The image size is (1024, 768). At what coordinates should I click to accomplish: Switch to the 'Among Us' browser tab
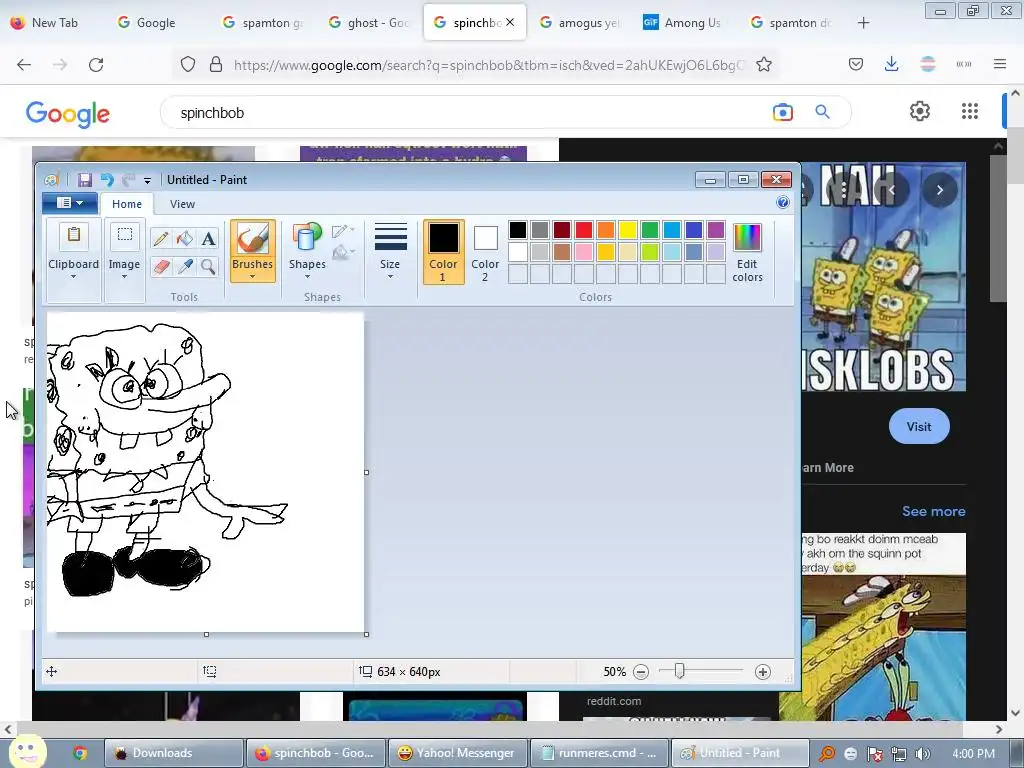[683, 23]
